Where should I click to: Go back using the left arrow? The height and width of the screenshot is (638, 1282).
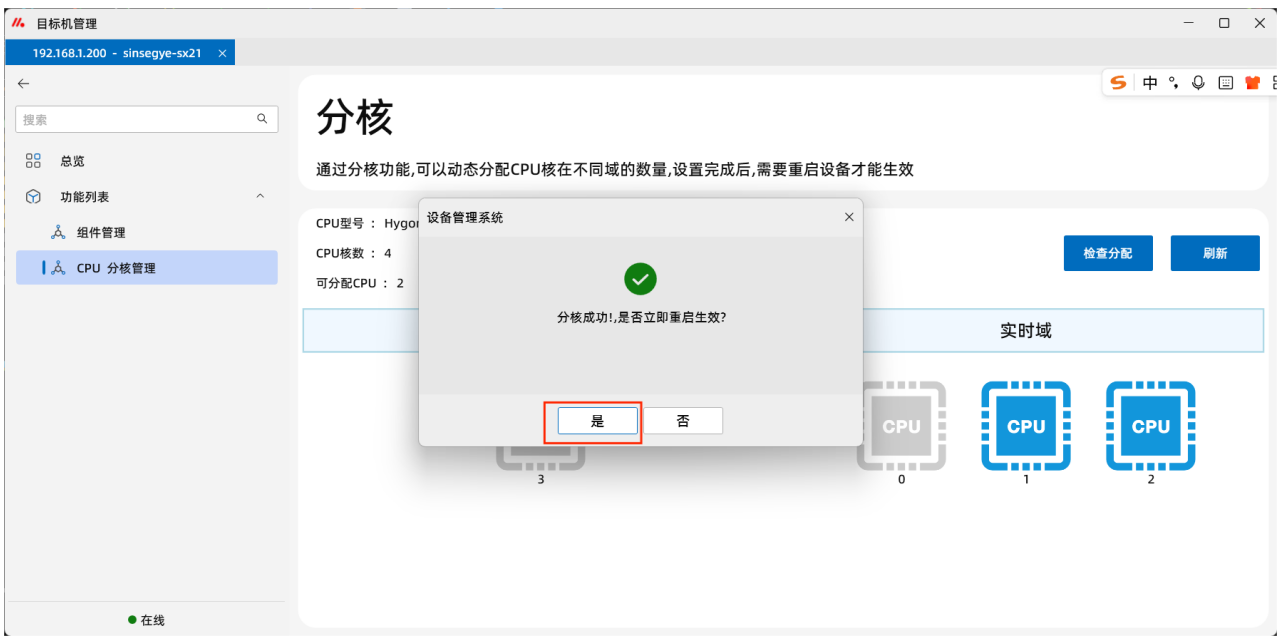click(23, 84)
